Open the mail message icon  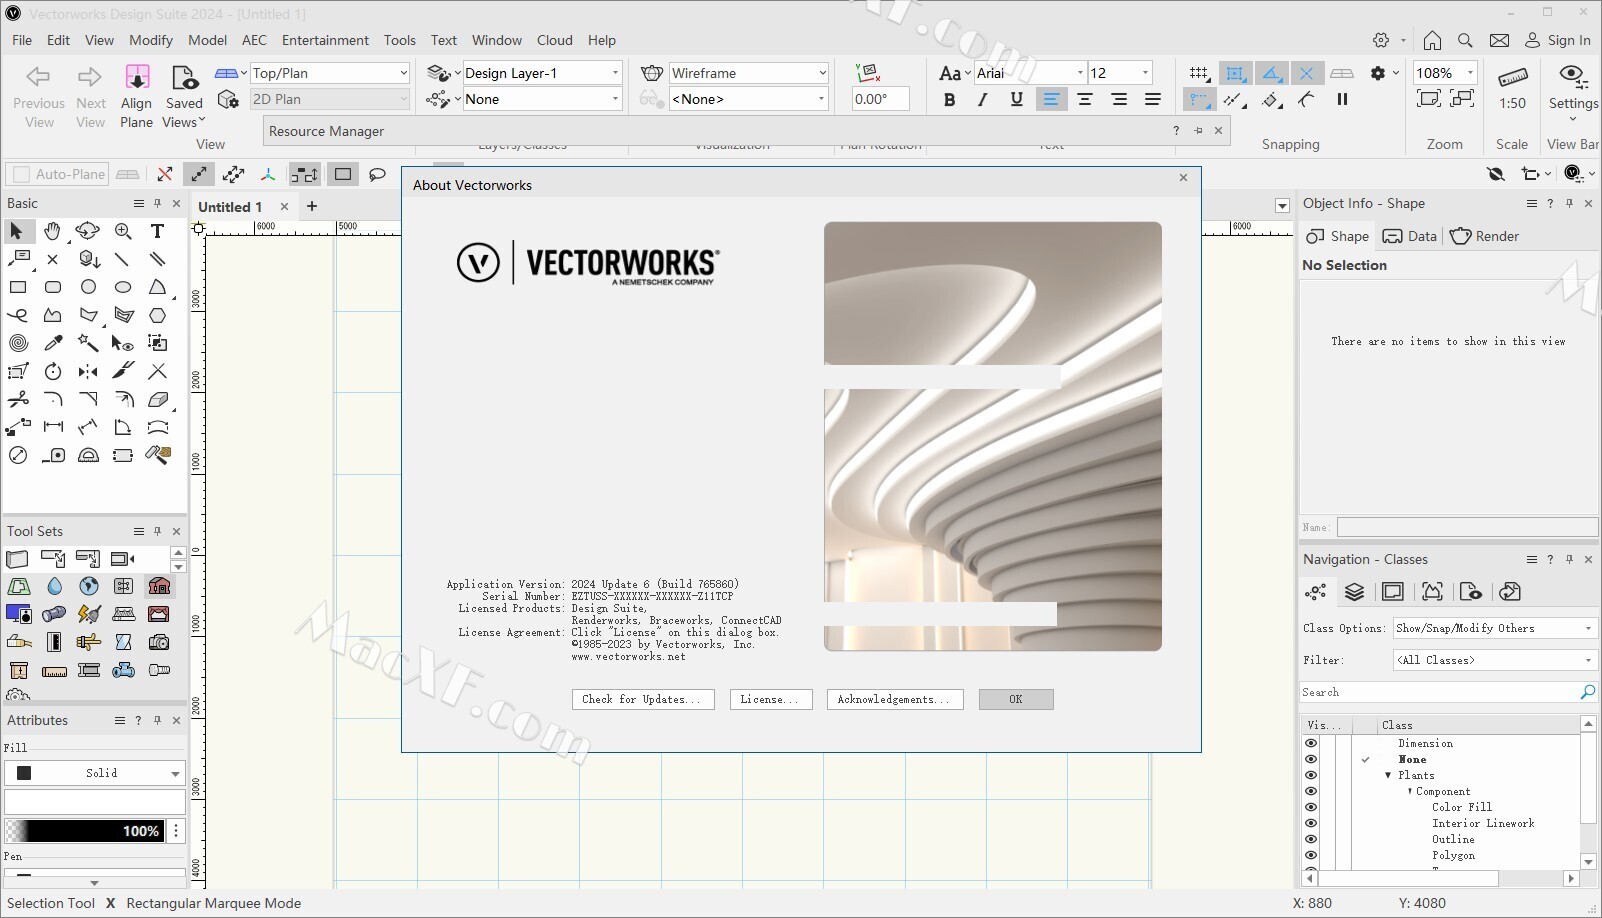tap(1499, 40)
